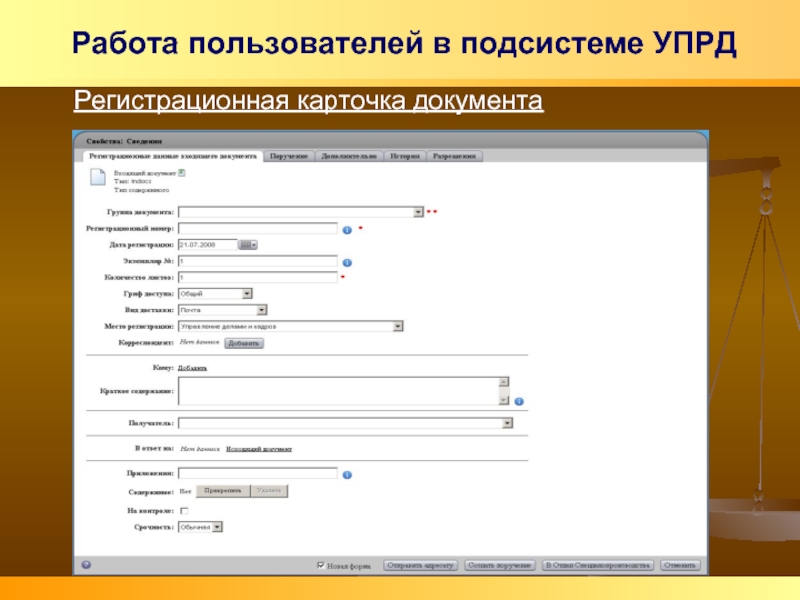800x600 pixels.
Task: Open the Поручение tab
Action: (x=289, y=156)
